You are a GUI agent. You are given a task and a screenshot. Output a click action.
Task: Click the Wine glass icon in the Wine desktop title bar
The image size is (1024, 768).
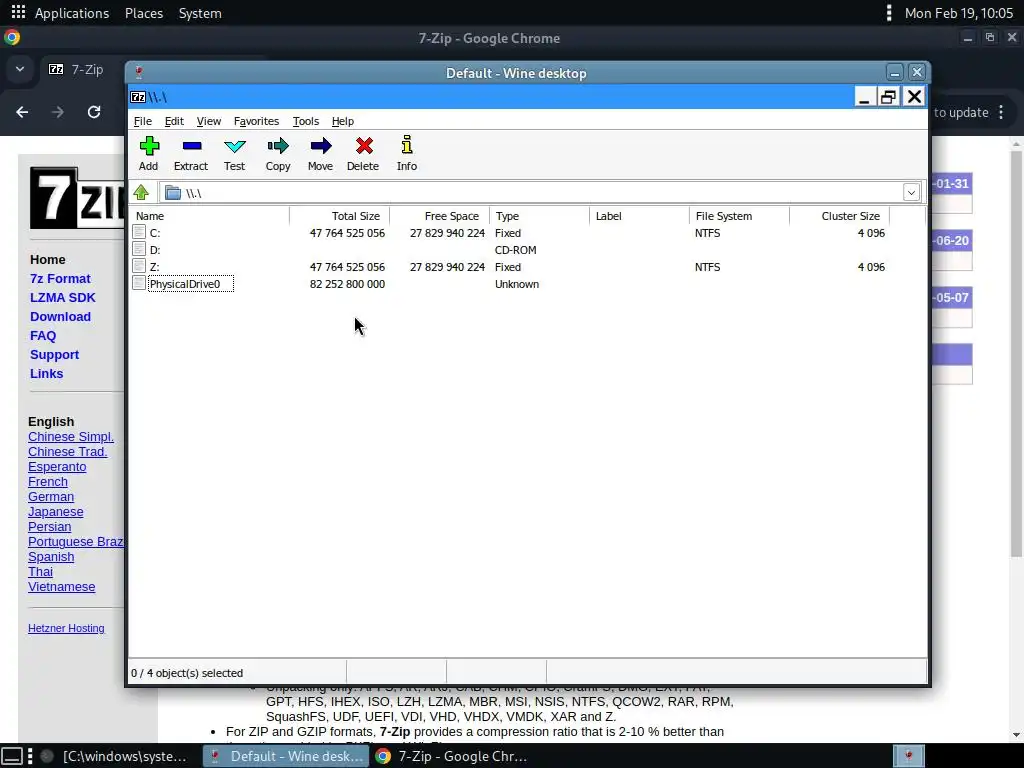click(x=138, y=72)
